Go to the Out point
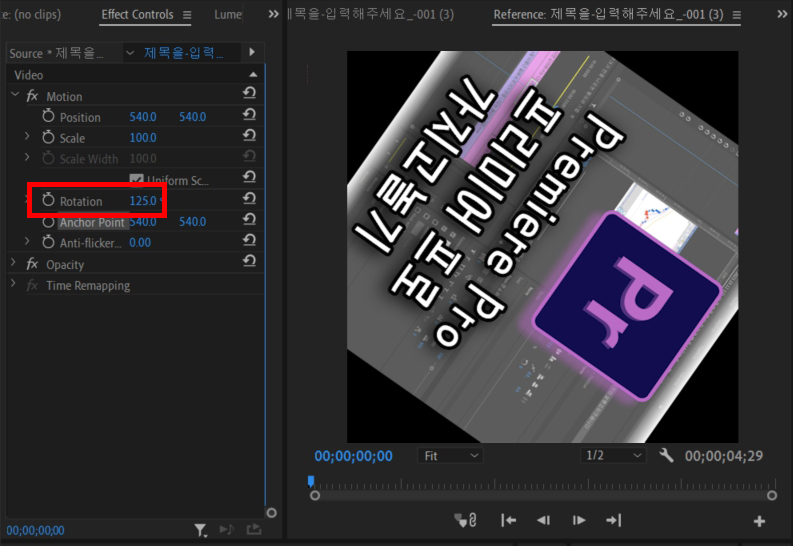The width and height of the screenshot is (793, 546). click(x=613, y=520)
